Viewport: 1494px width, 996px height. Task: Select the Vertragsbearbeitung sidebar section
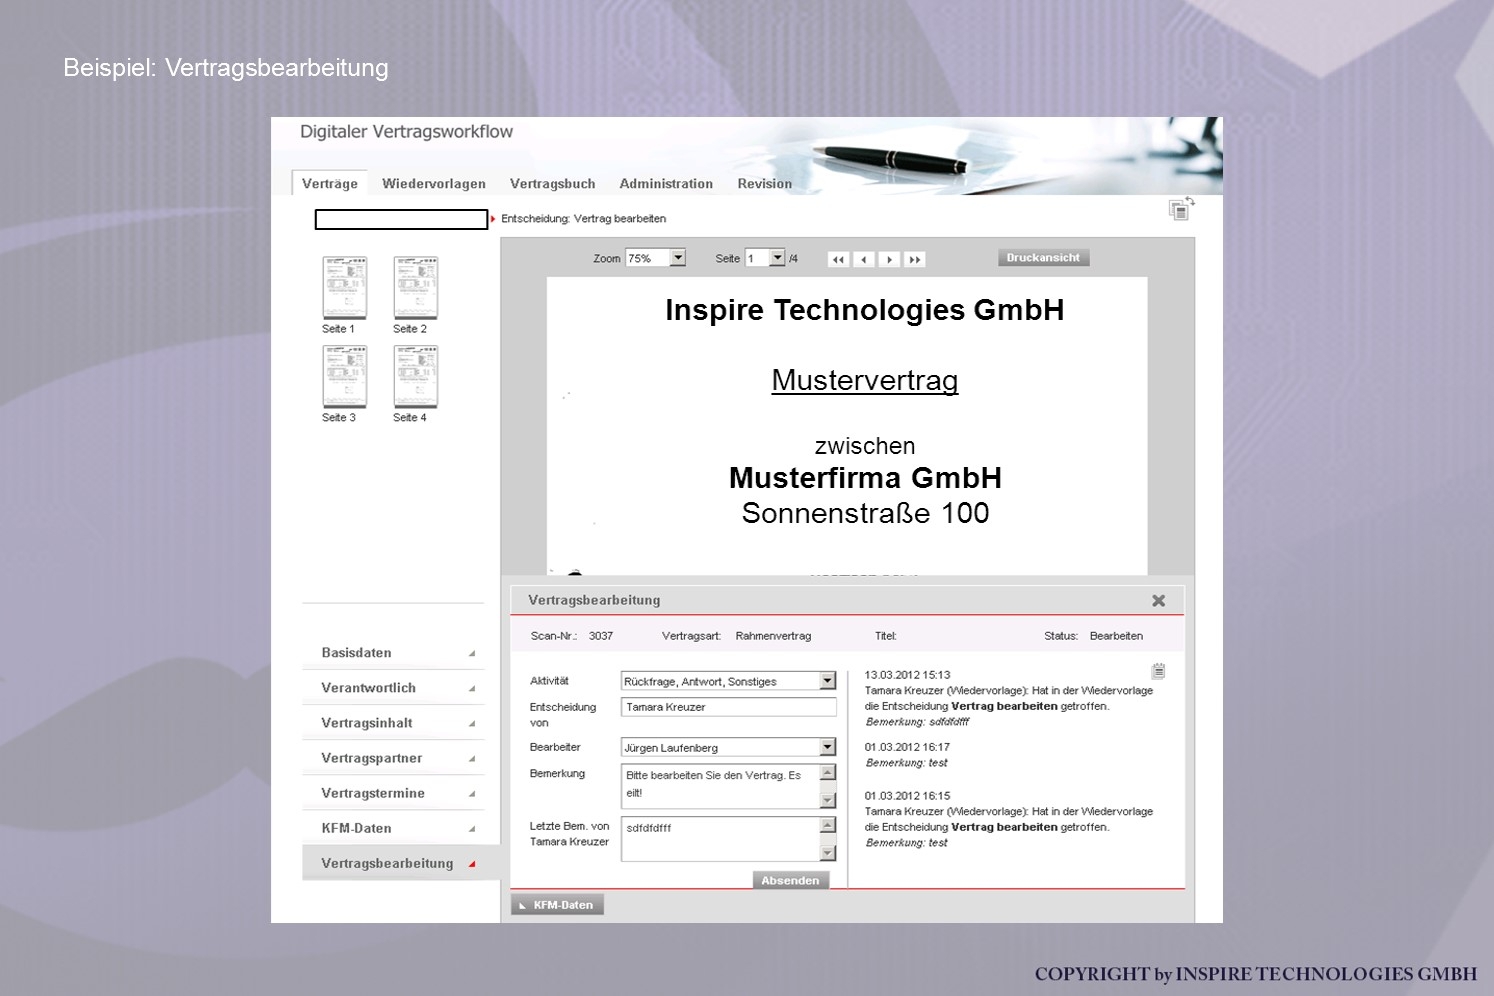click(x=400, y=863)
